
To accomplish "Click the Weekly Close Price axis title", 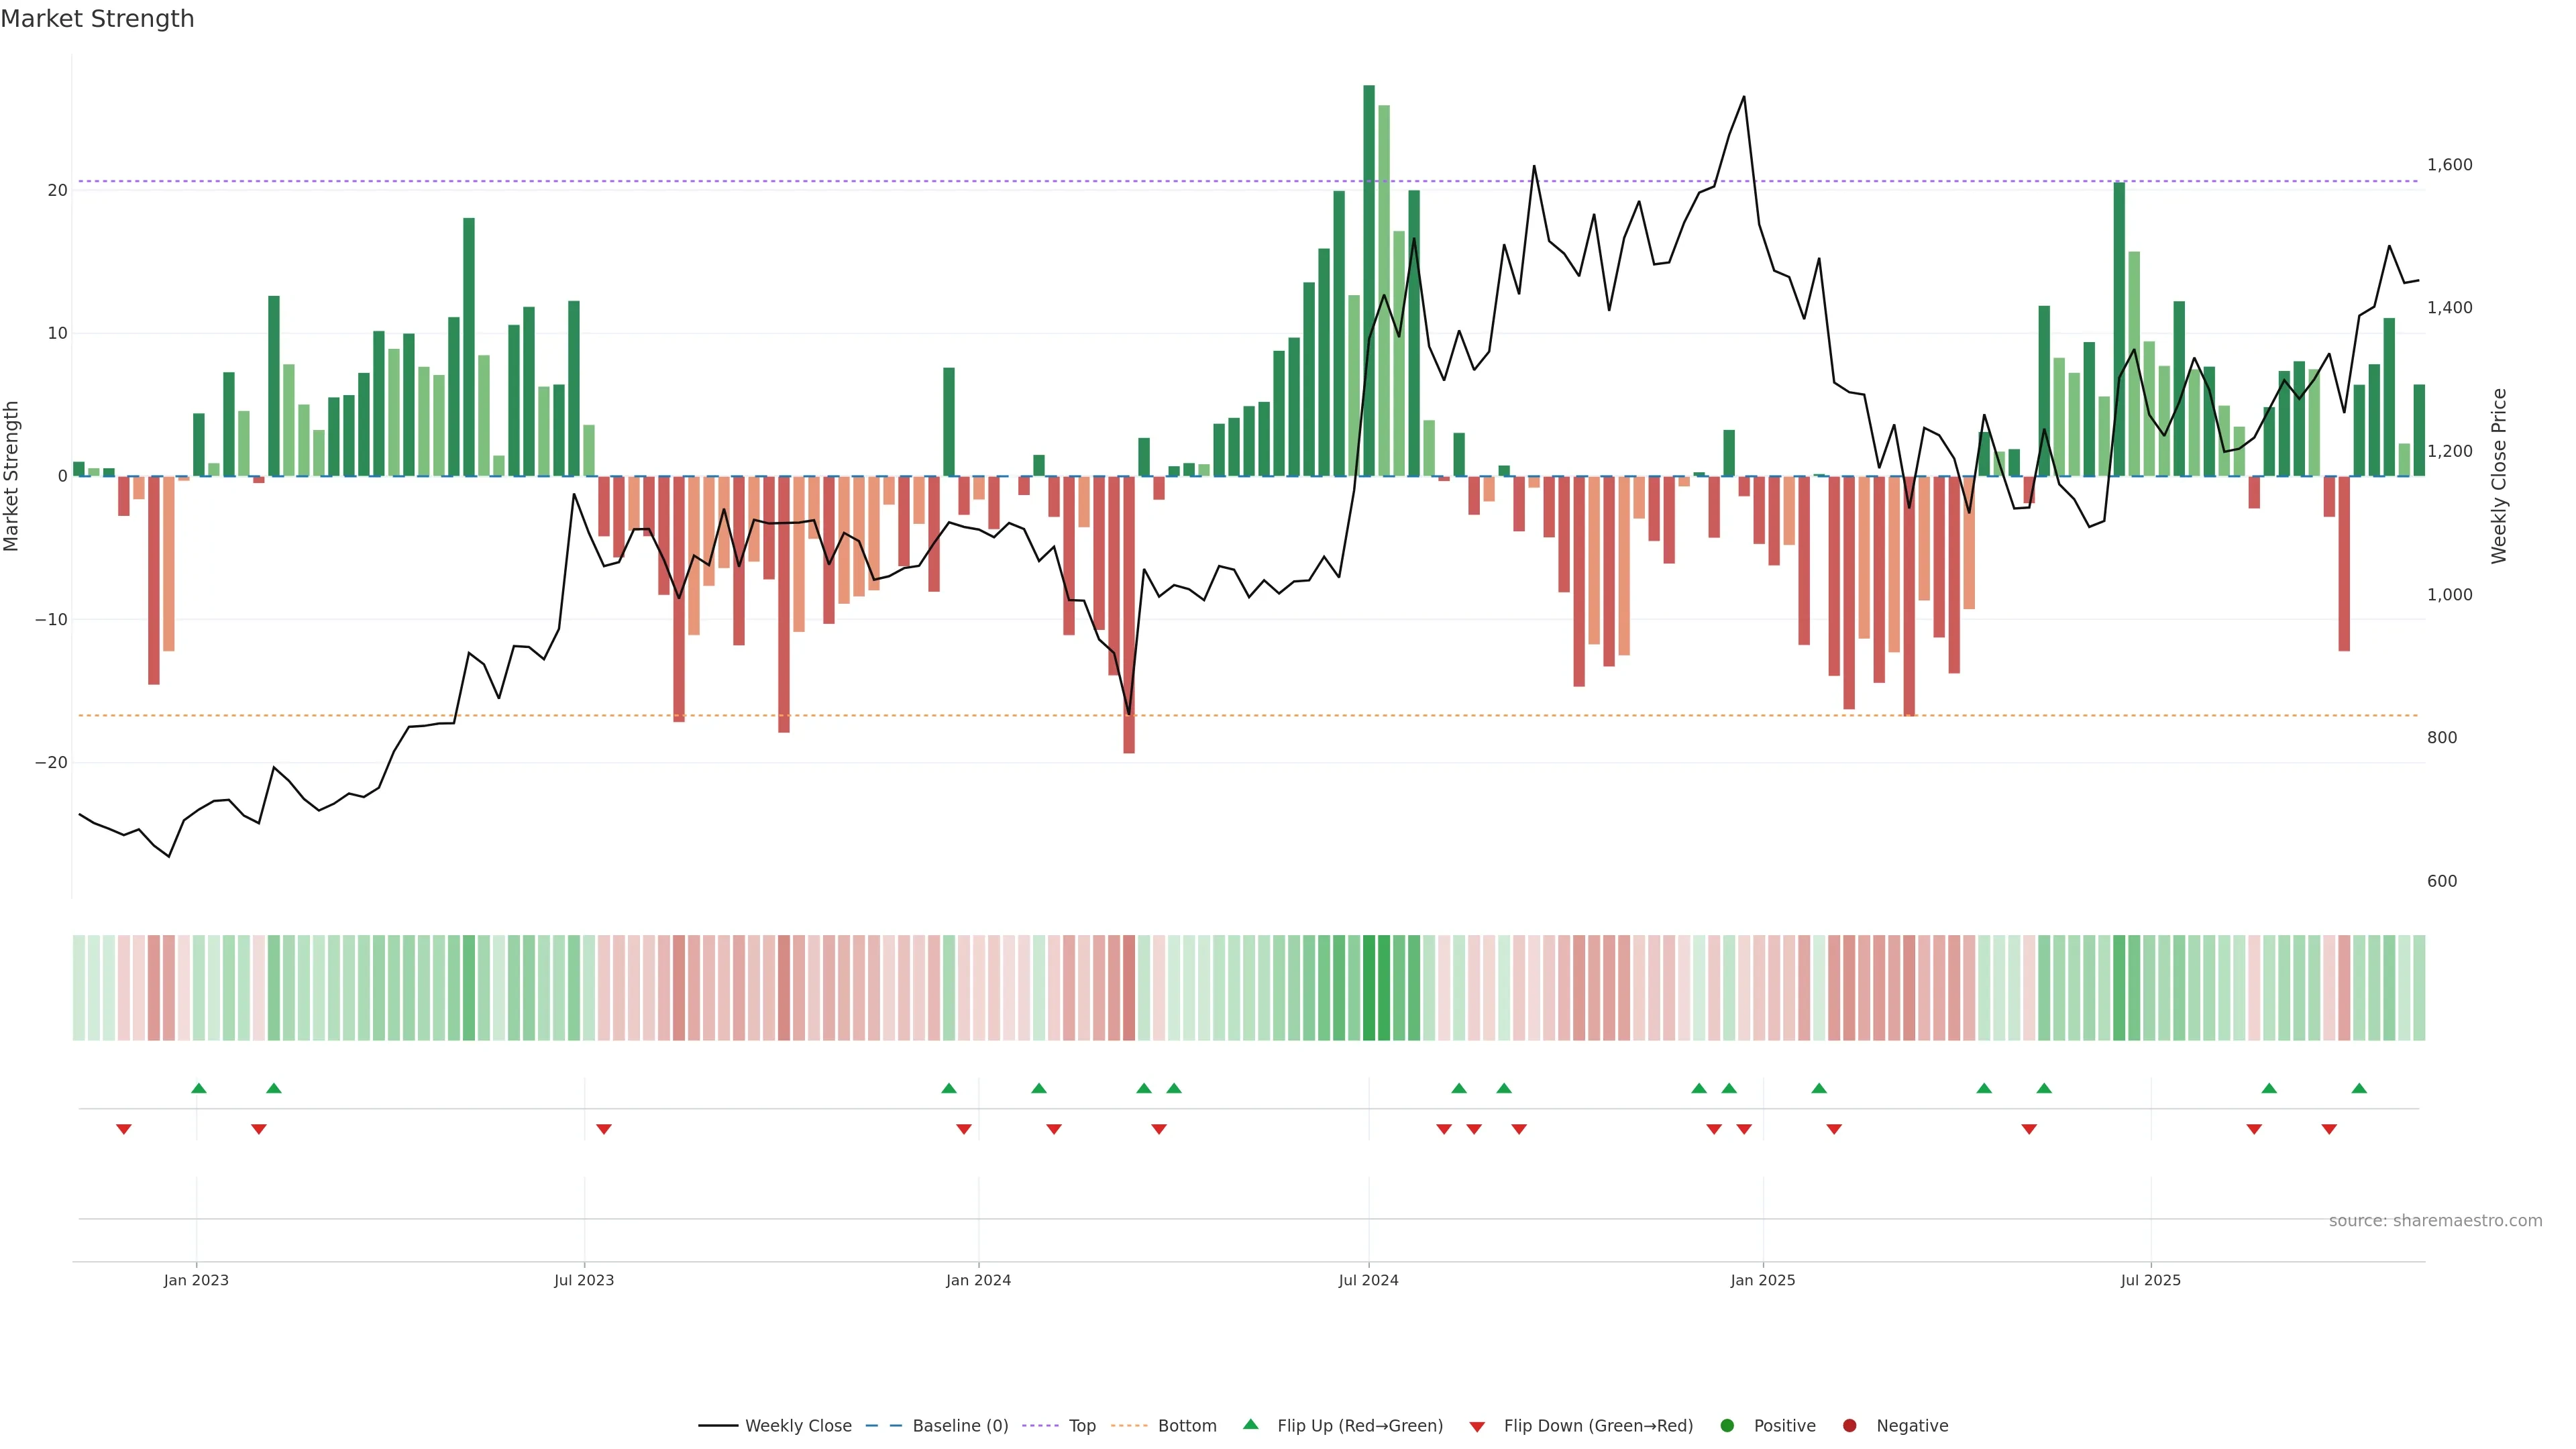I will 2499,476.
